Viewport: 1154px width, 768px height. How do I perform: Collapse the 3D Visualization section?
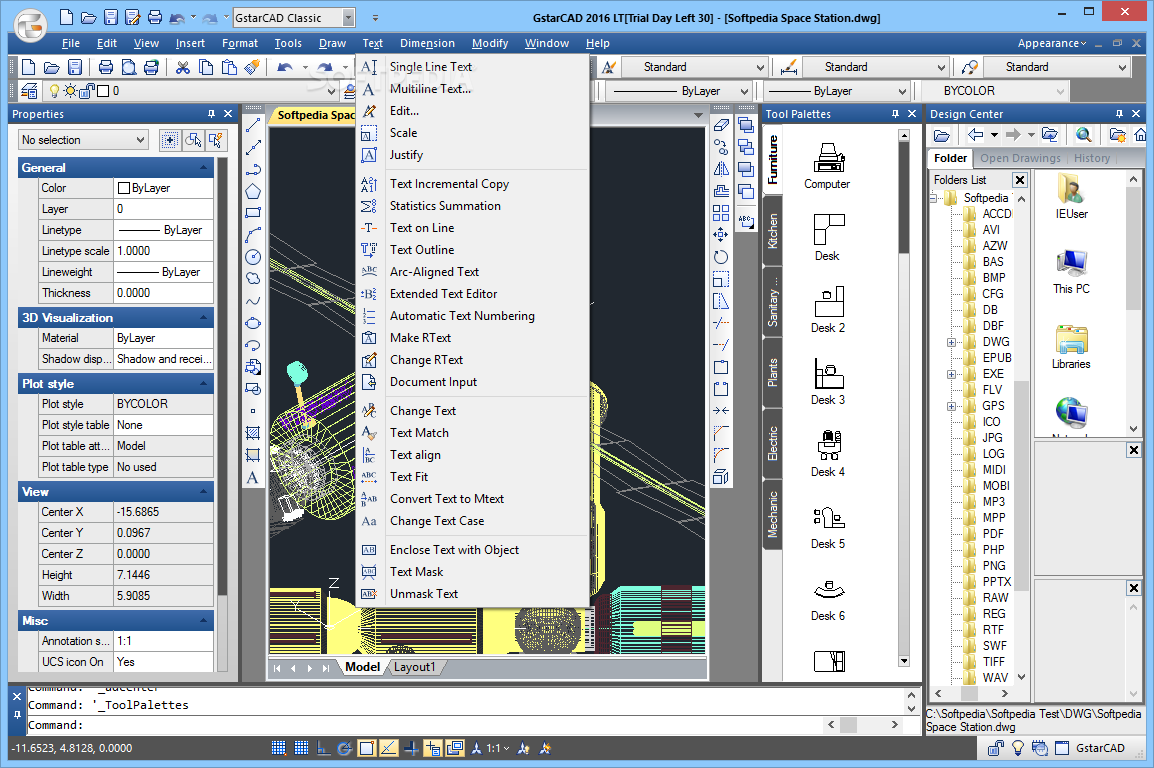pos(203,318)
